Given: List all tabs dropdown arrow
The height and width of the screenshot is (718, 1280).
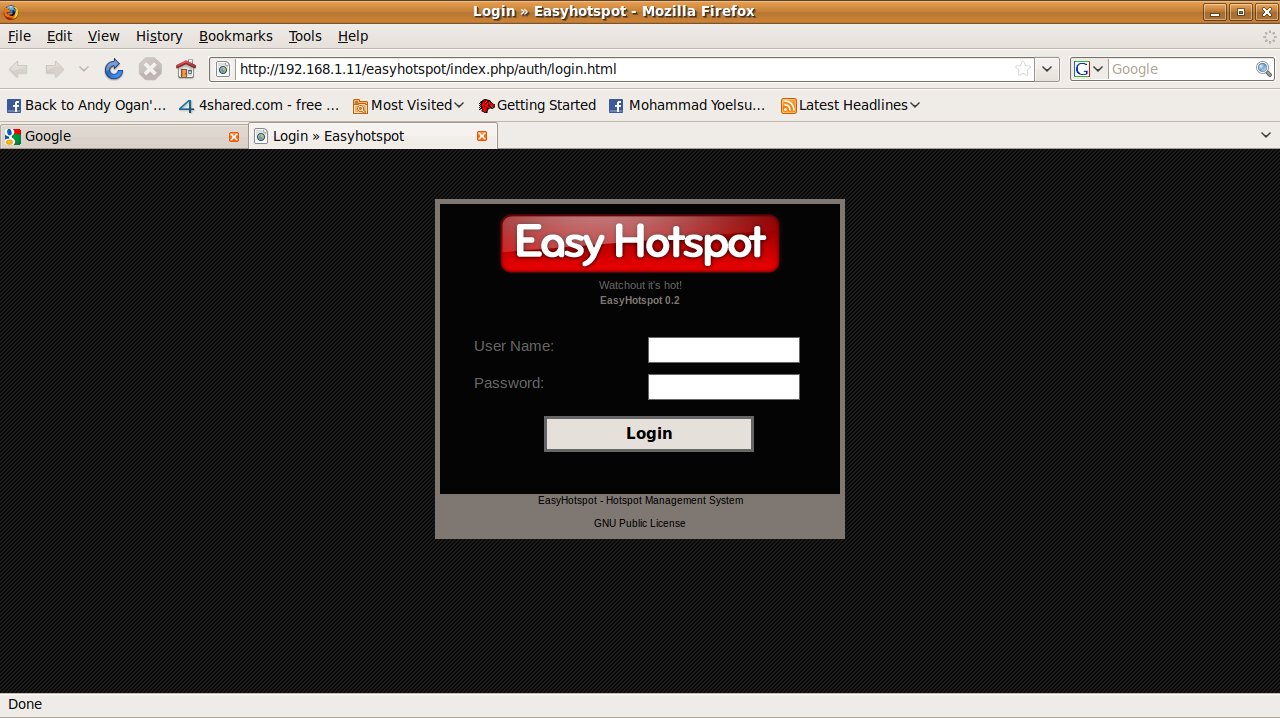Looking at the screenshot, I should (1264, 136).
